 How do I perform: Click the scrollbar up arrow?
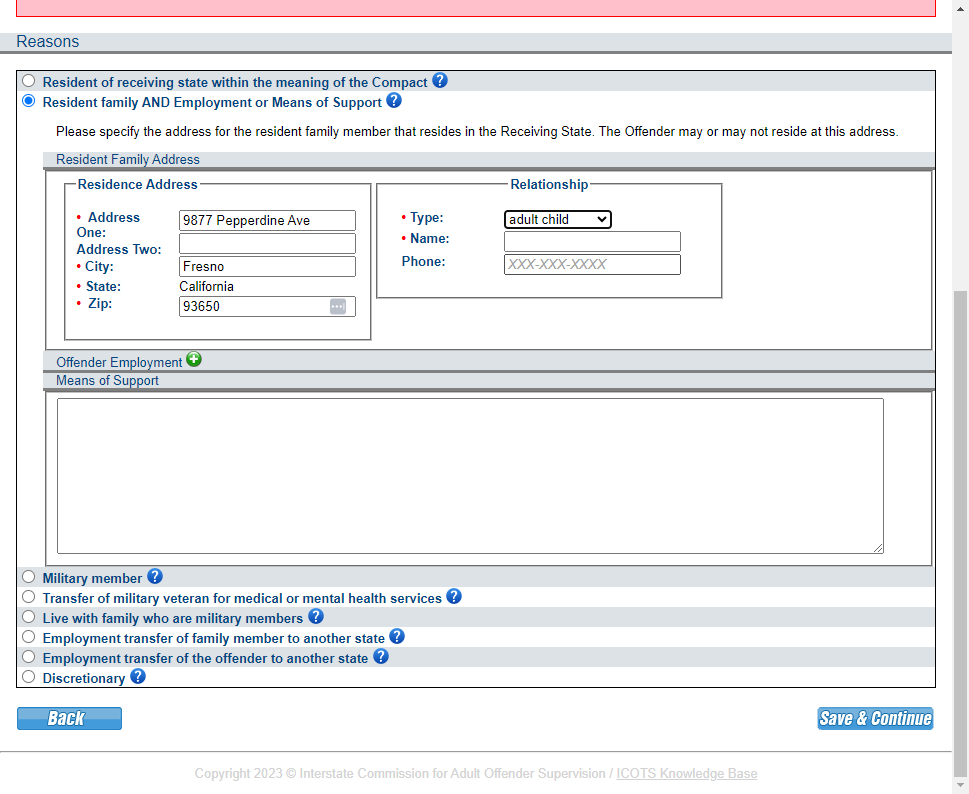(960, 9)
